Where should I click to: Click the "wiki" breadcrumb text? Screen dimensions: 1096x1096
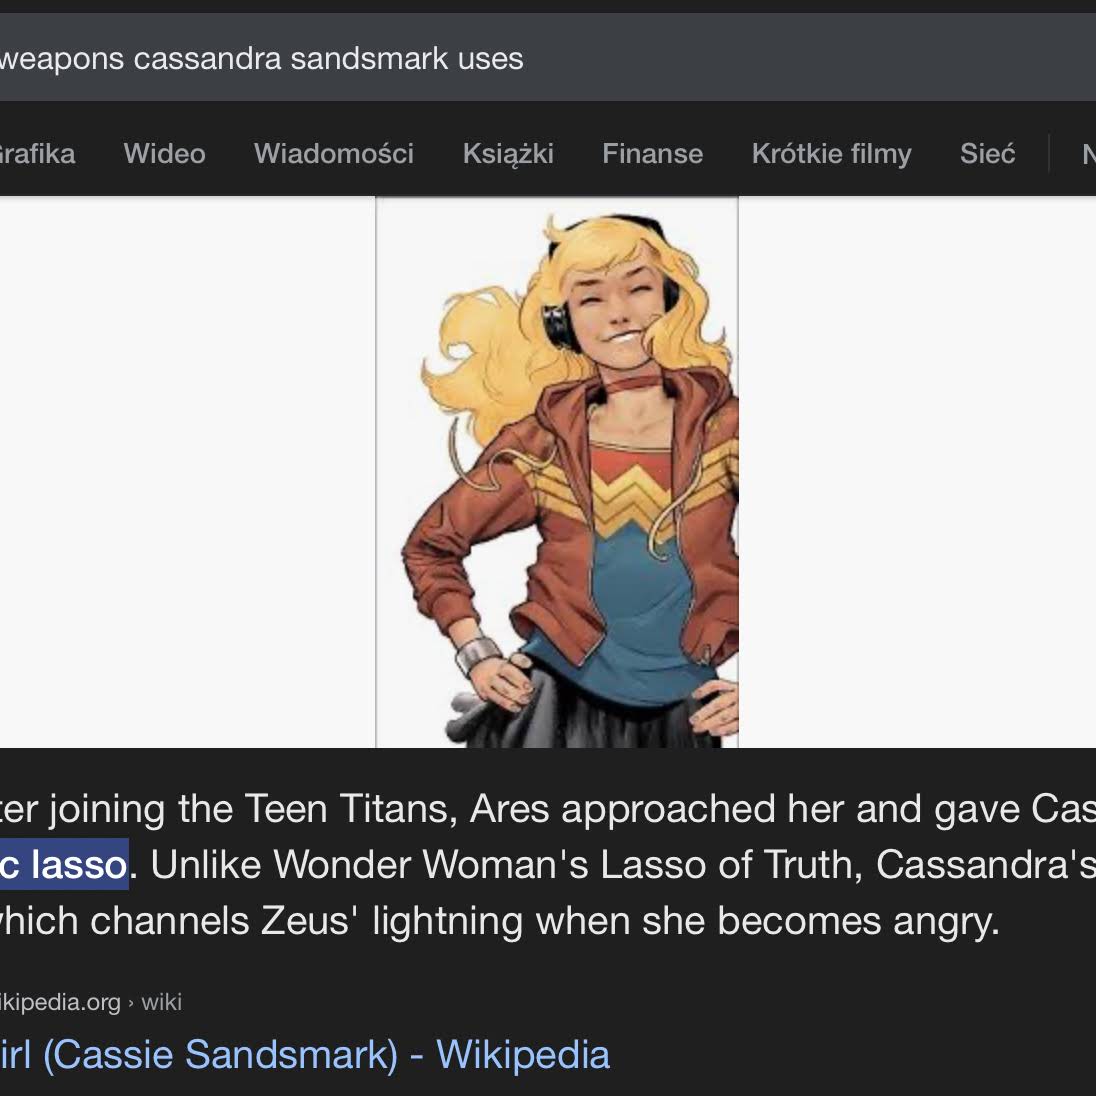[162, 1002]
